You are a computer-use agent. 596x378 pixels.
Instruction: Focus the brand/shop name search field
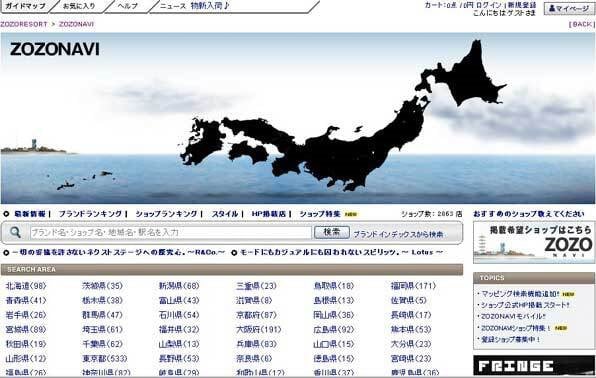pyautogui.click(x=171, y=232)
